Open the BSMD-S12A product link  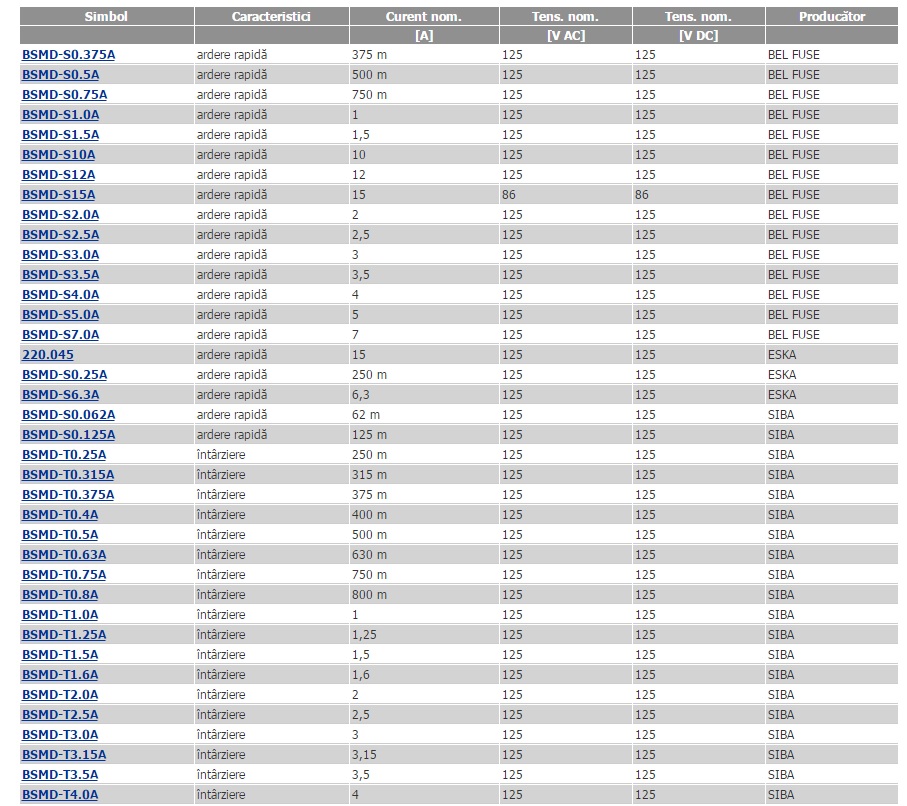pyautogui.click(x=58, y=175)
